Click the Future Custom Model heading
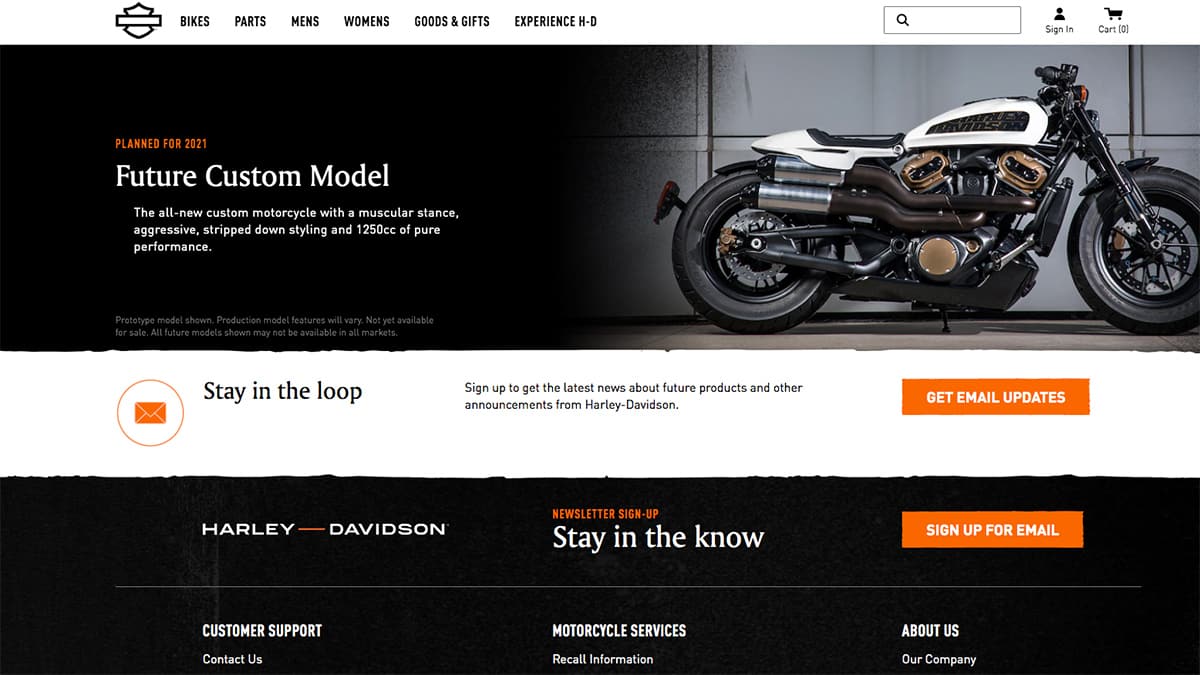This screenshot has width=1200, height=675. click(x=252, y=176)
